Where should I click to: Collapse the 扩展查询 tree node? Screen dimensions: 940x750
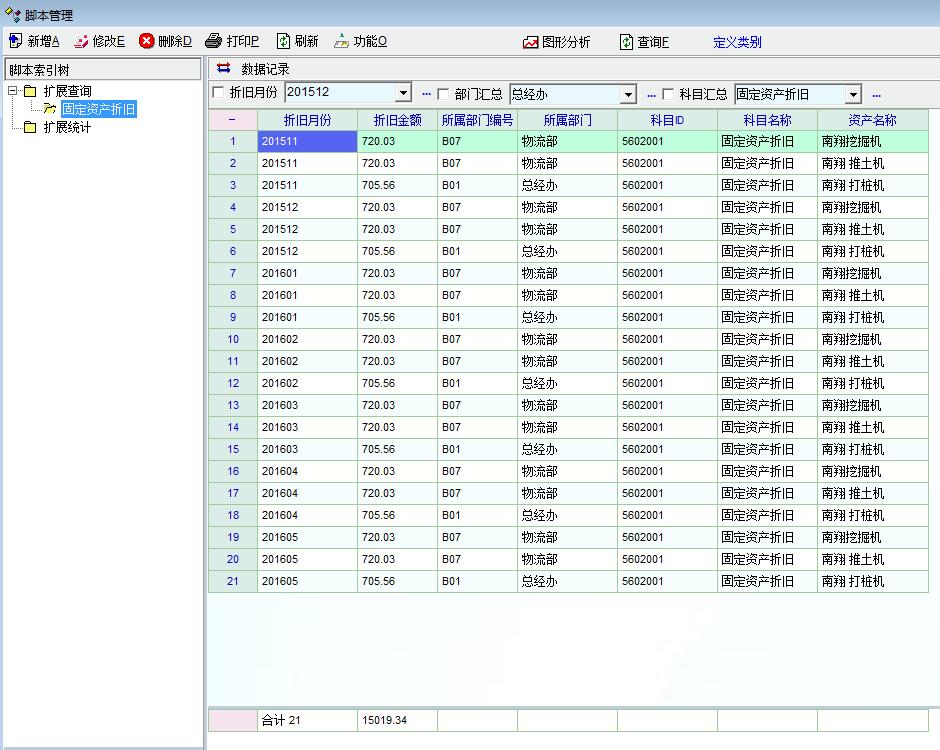(12, 91)
